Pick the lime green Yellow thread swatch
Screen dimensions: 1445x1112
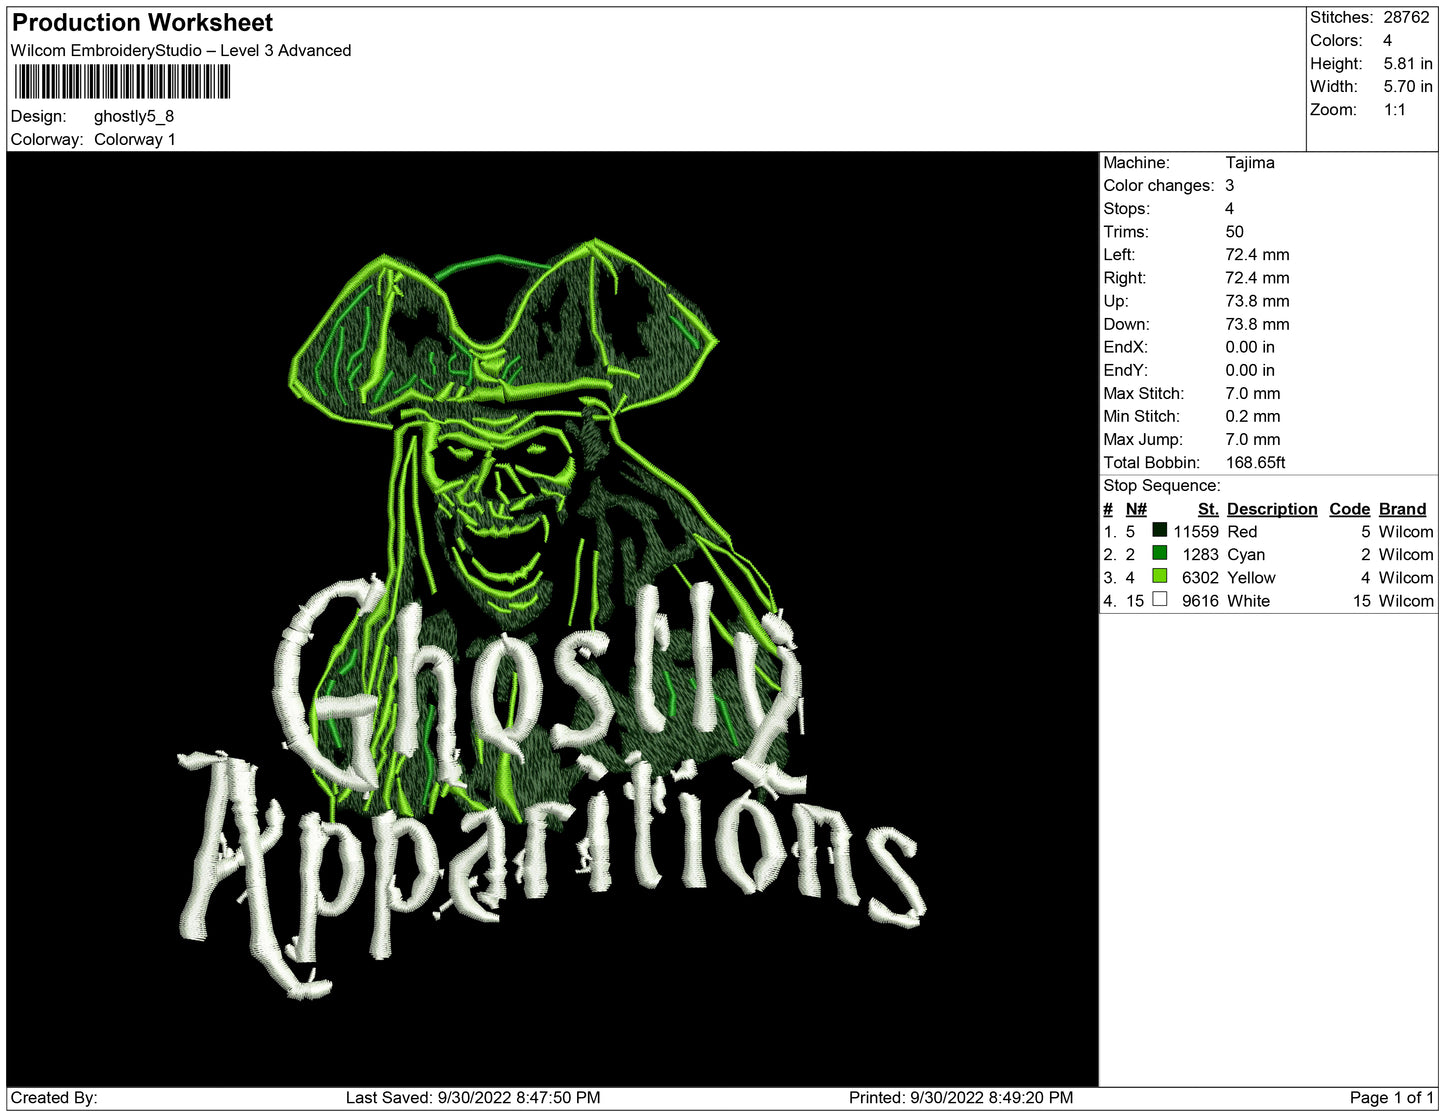click(1159, 576)
